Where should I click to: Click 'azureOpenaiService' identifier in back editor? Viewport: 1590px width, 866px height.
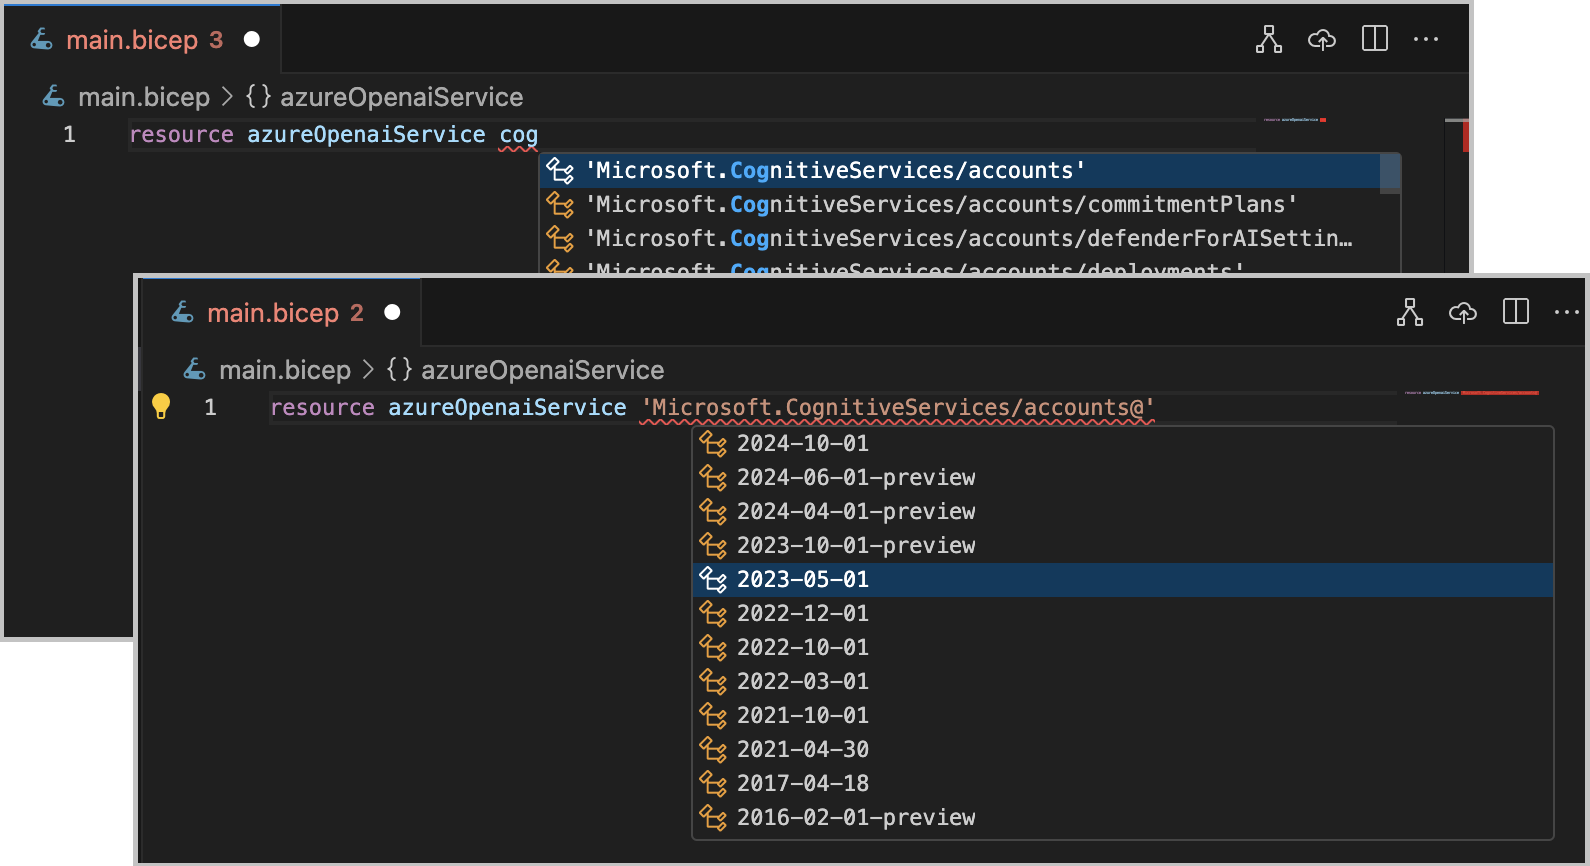tap(366, 134)
